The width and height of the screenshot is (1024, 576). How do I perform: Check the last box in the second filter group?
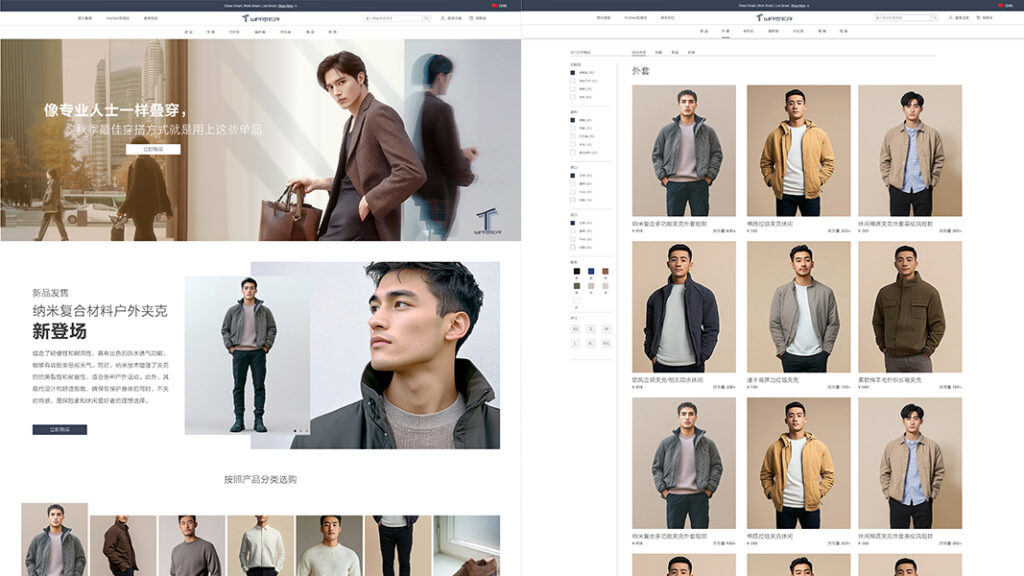tap(573, 152)
